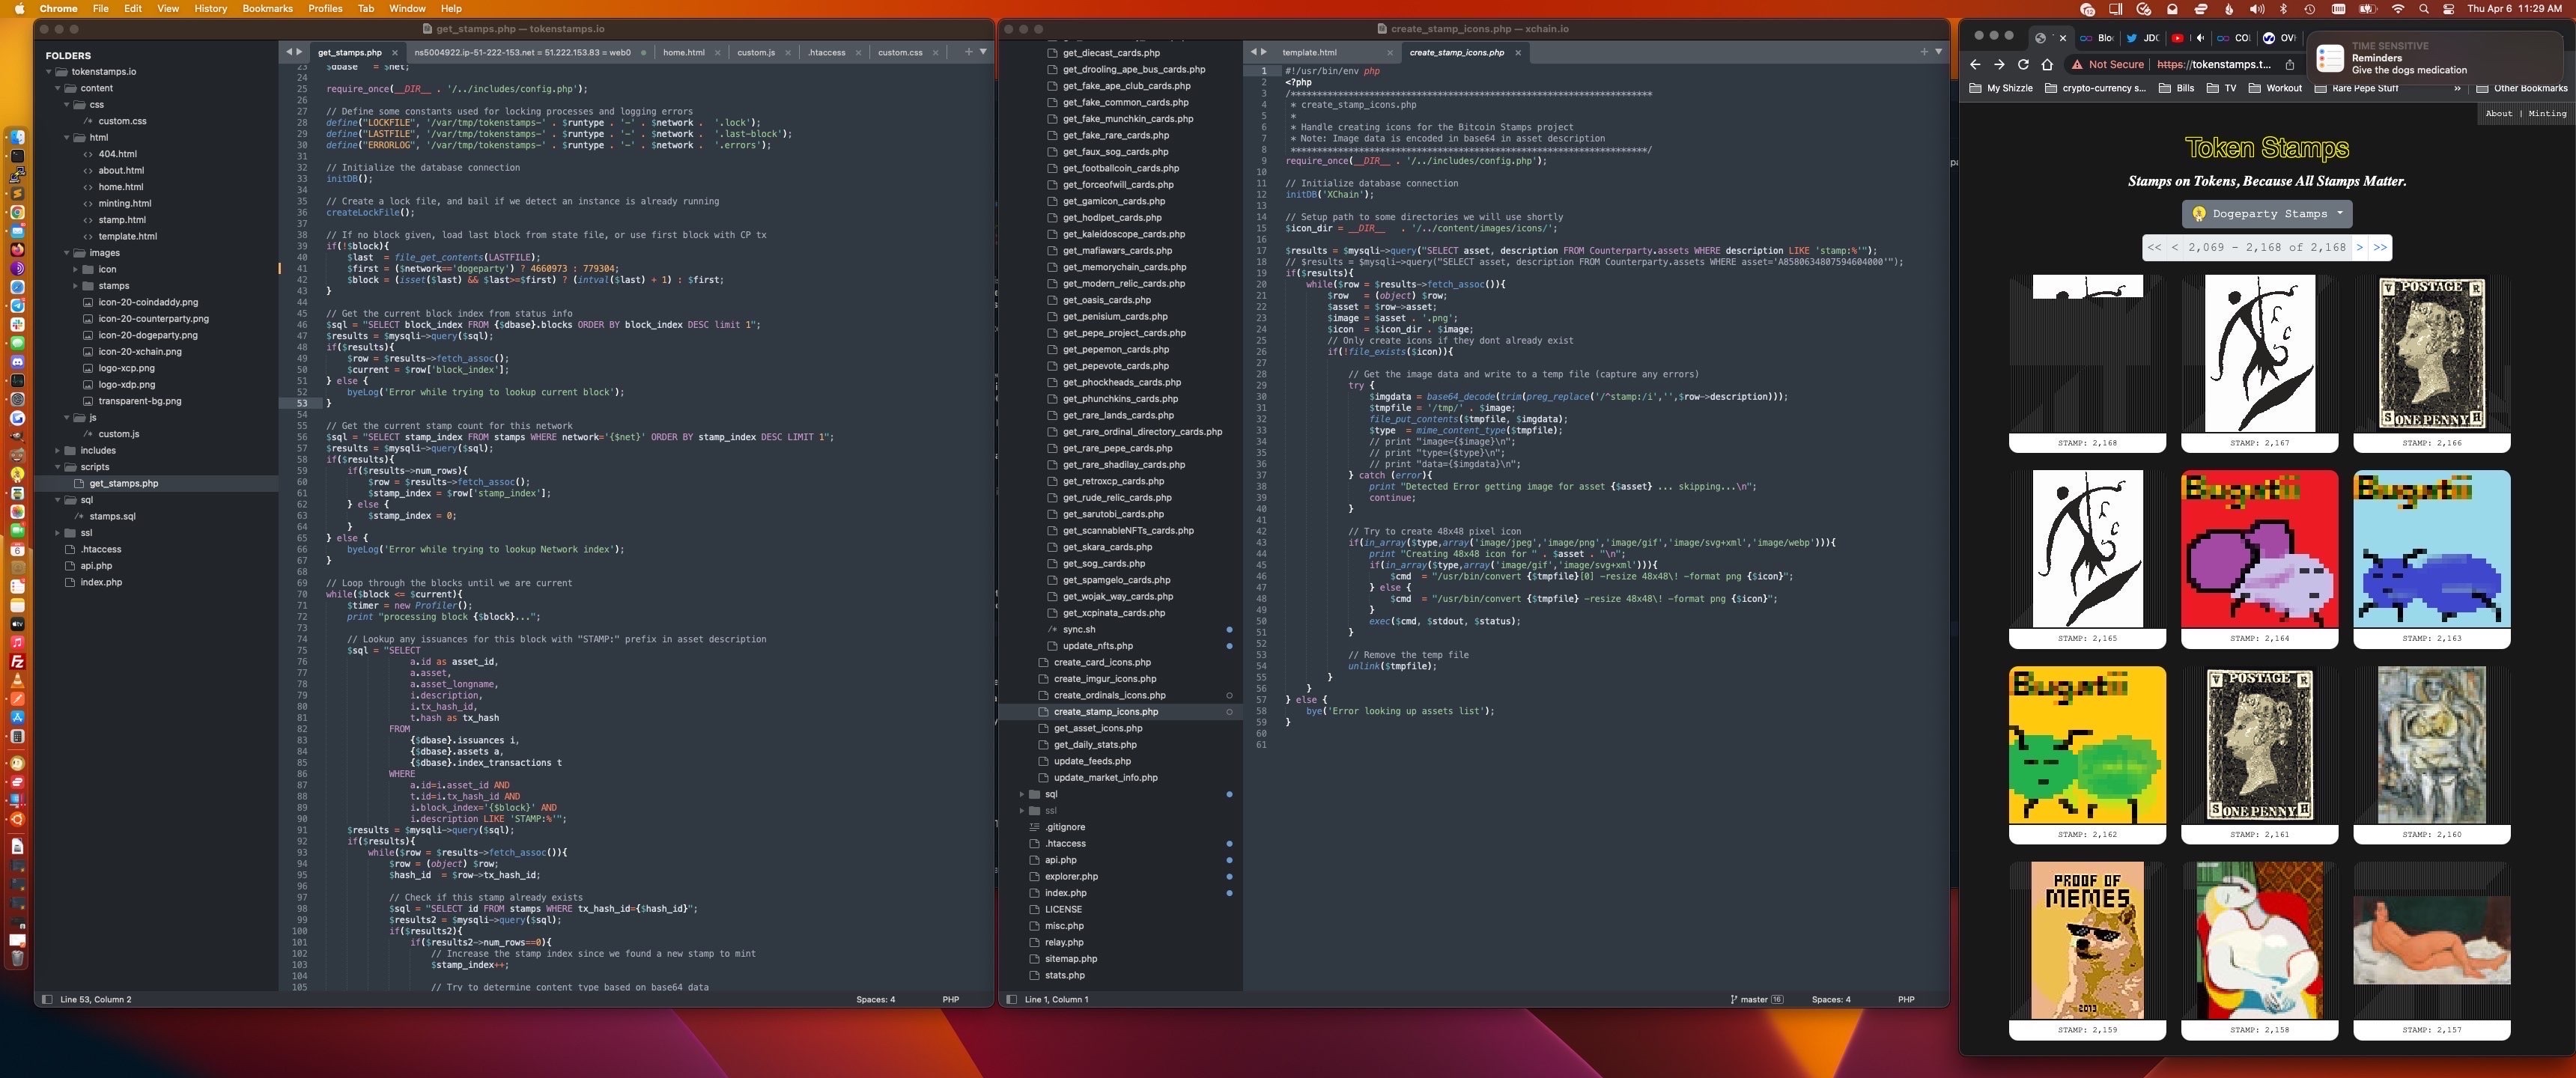Expand the includes folder
The image size is (2576, 1078).
pyautogui.click(x=58, y=450)
